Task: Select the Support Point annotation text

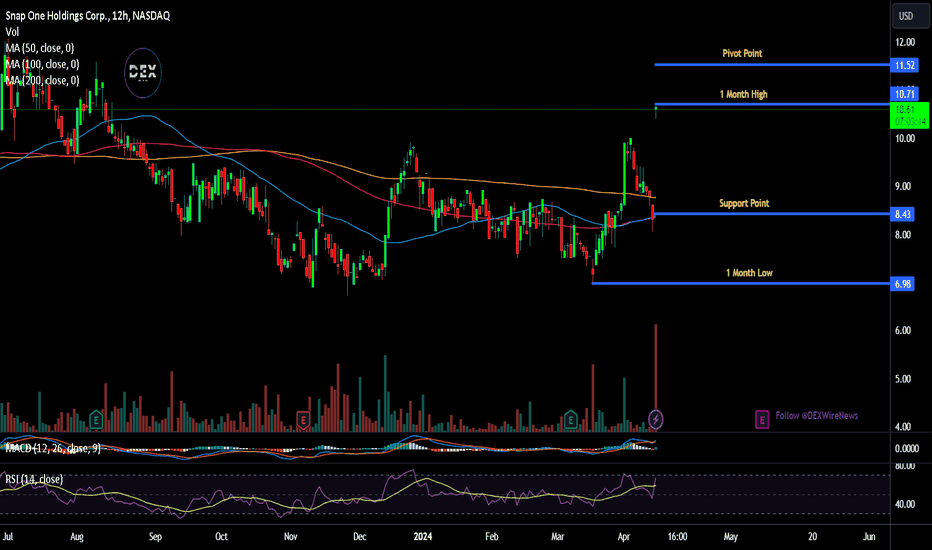Action: (x=744, y=203)
